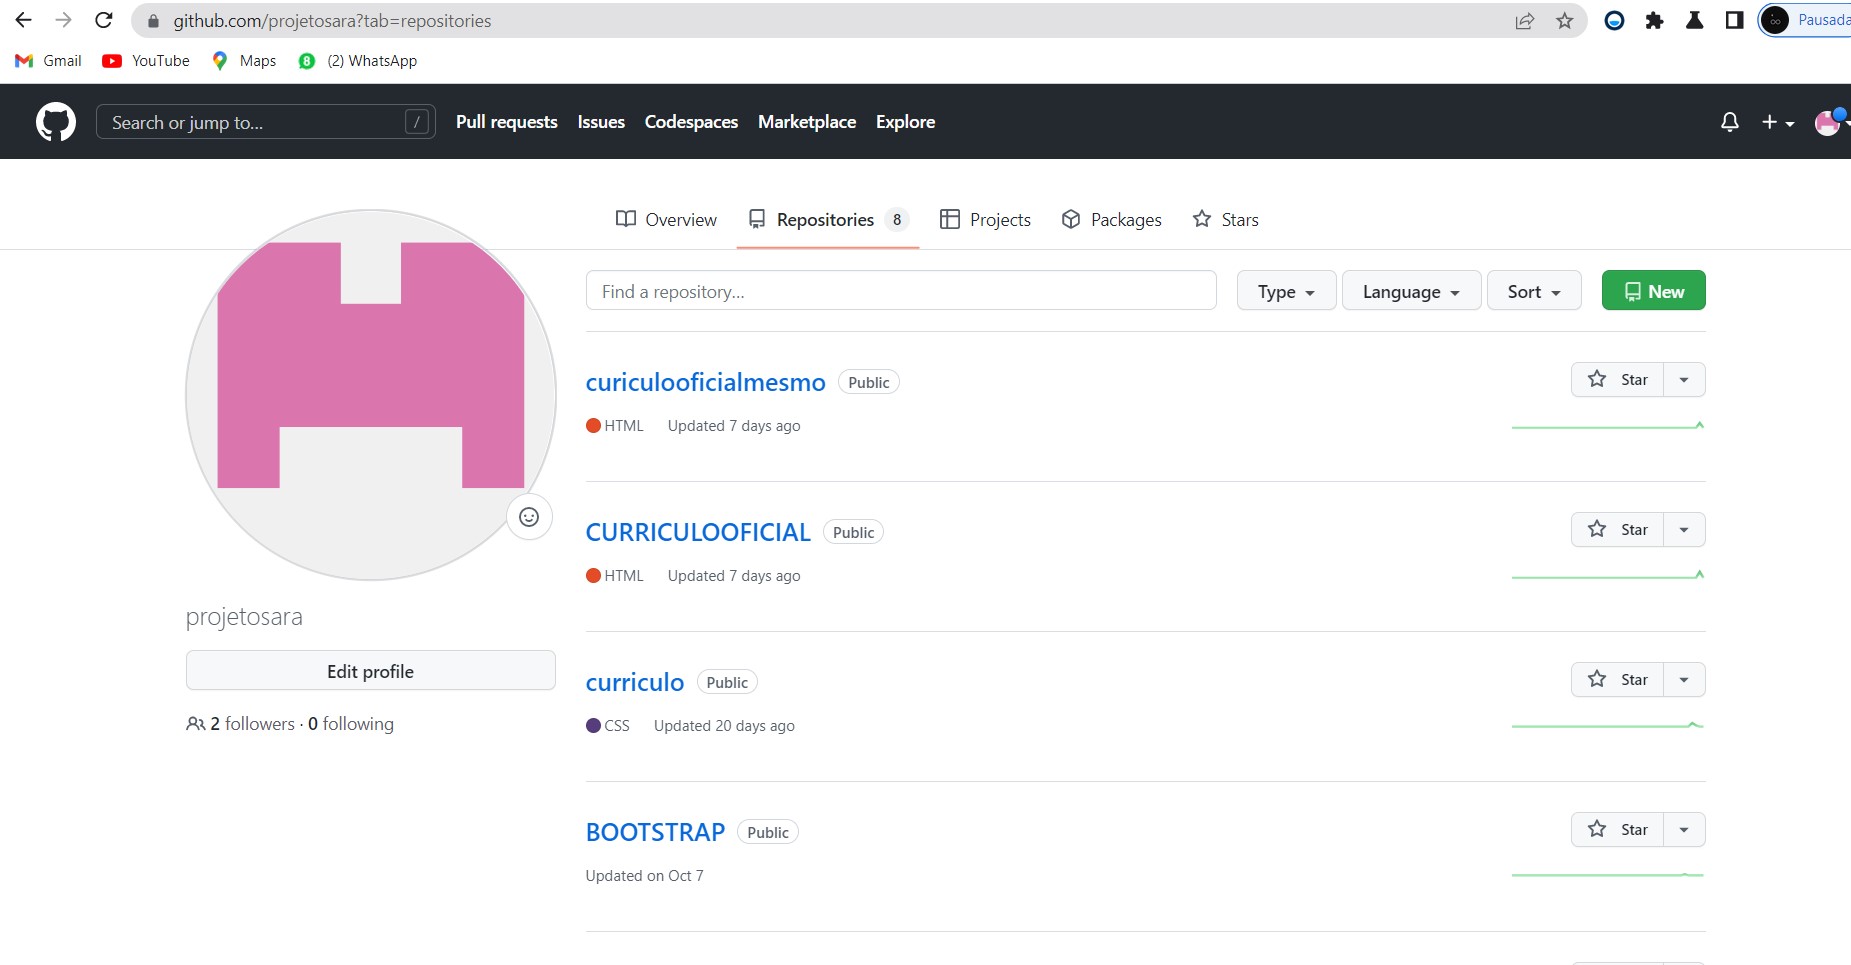Open browser extensions puzzle icon

point(1654,21)
